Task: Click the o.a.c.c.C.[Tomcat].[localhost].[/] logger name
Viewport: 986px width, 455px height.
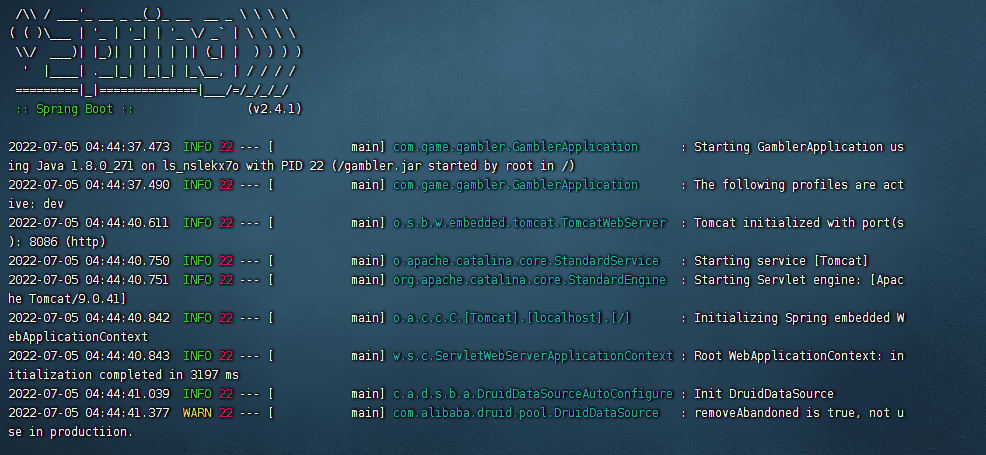Action: coord(511,318)
